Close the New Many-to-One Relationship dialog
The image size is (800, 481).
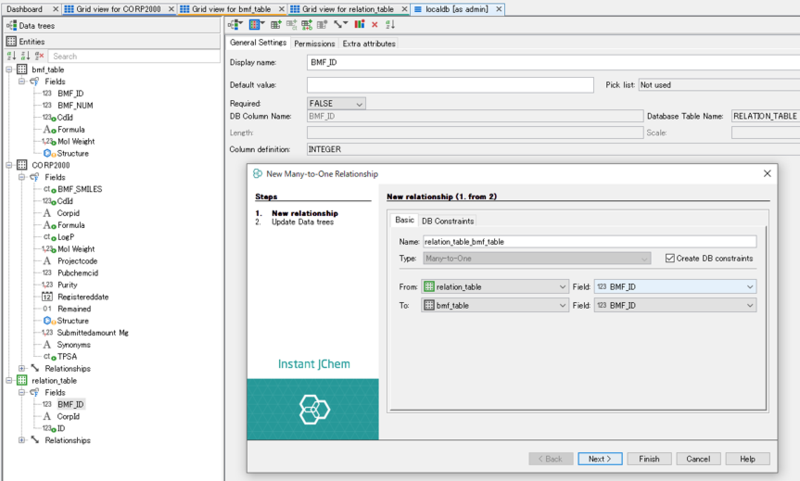(767, 174)
